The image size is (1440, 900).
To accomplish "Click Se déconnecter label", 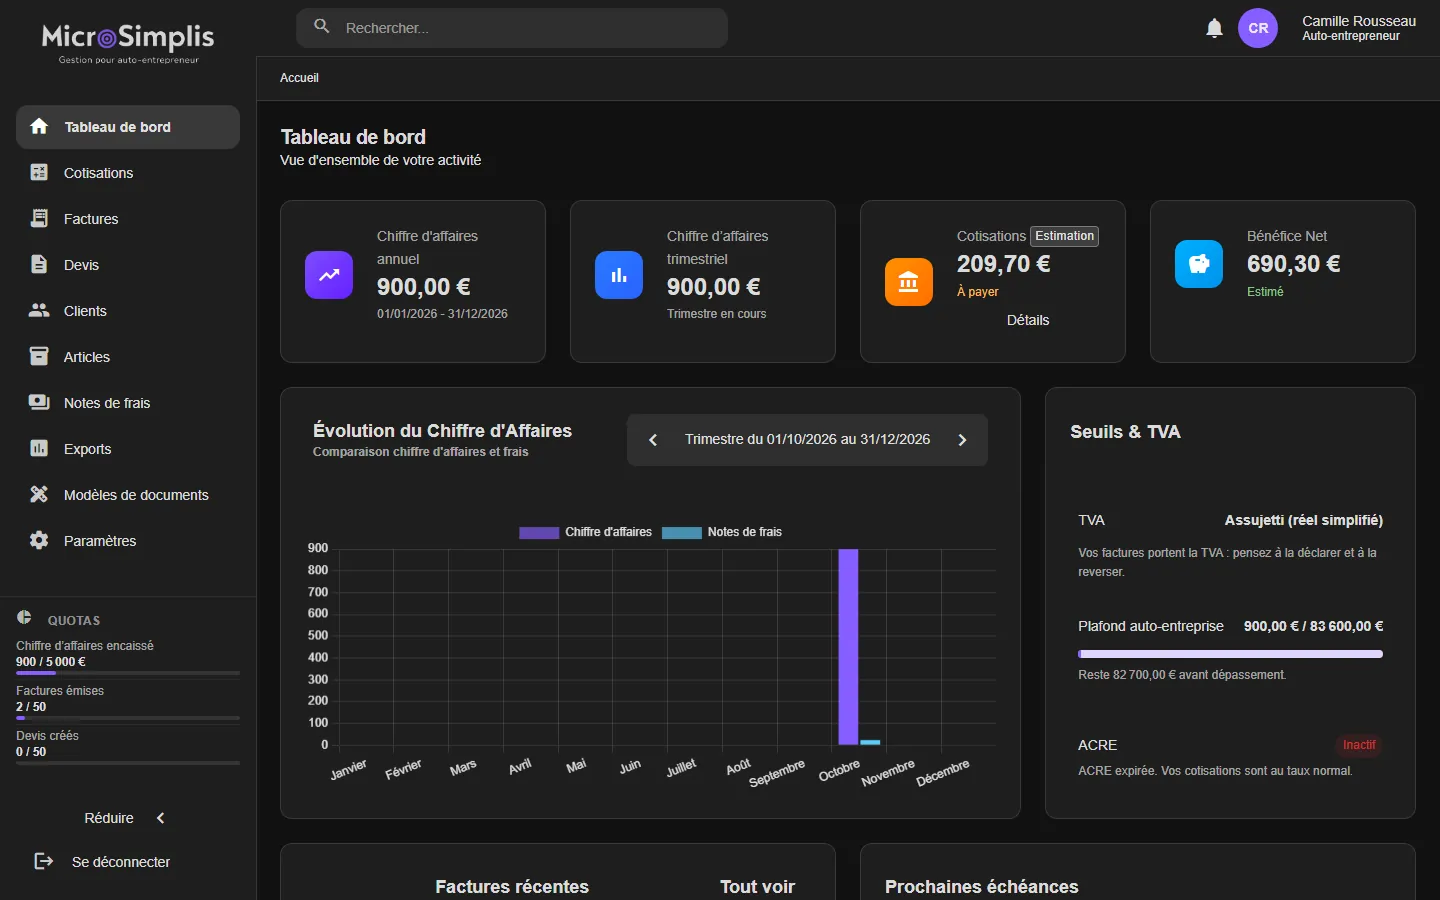I will pyautogui.click(x=121, y=862).
